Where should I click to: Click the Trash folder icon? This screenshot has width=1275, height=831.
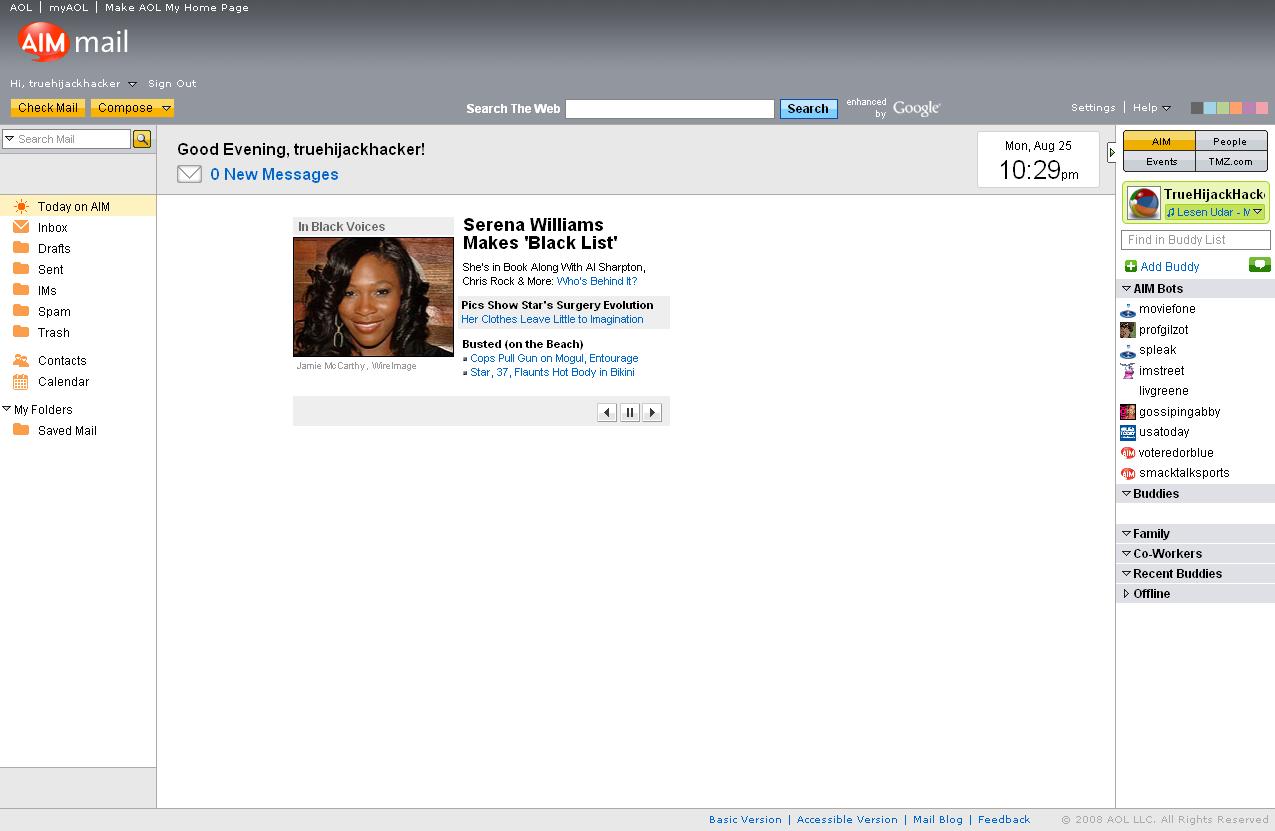[20, 332]
